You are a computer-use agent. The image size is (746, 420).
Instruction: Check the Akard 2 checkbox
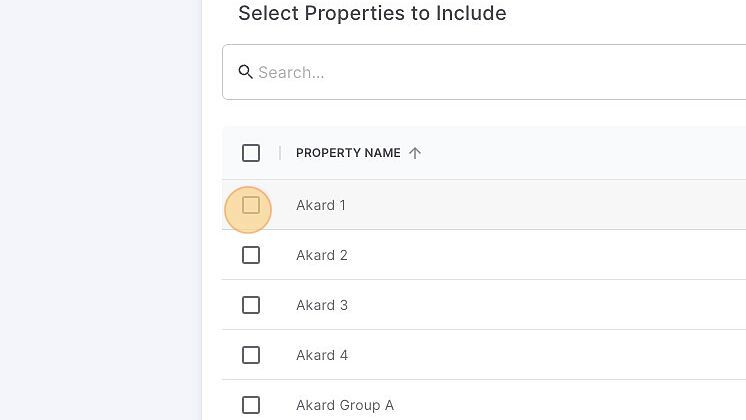(251, 255)
